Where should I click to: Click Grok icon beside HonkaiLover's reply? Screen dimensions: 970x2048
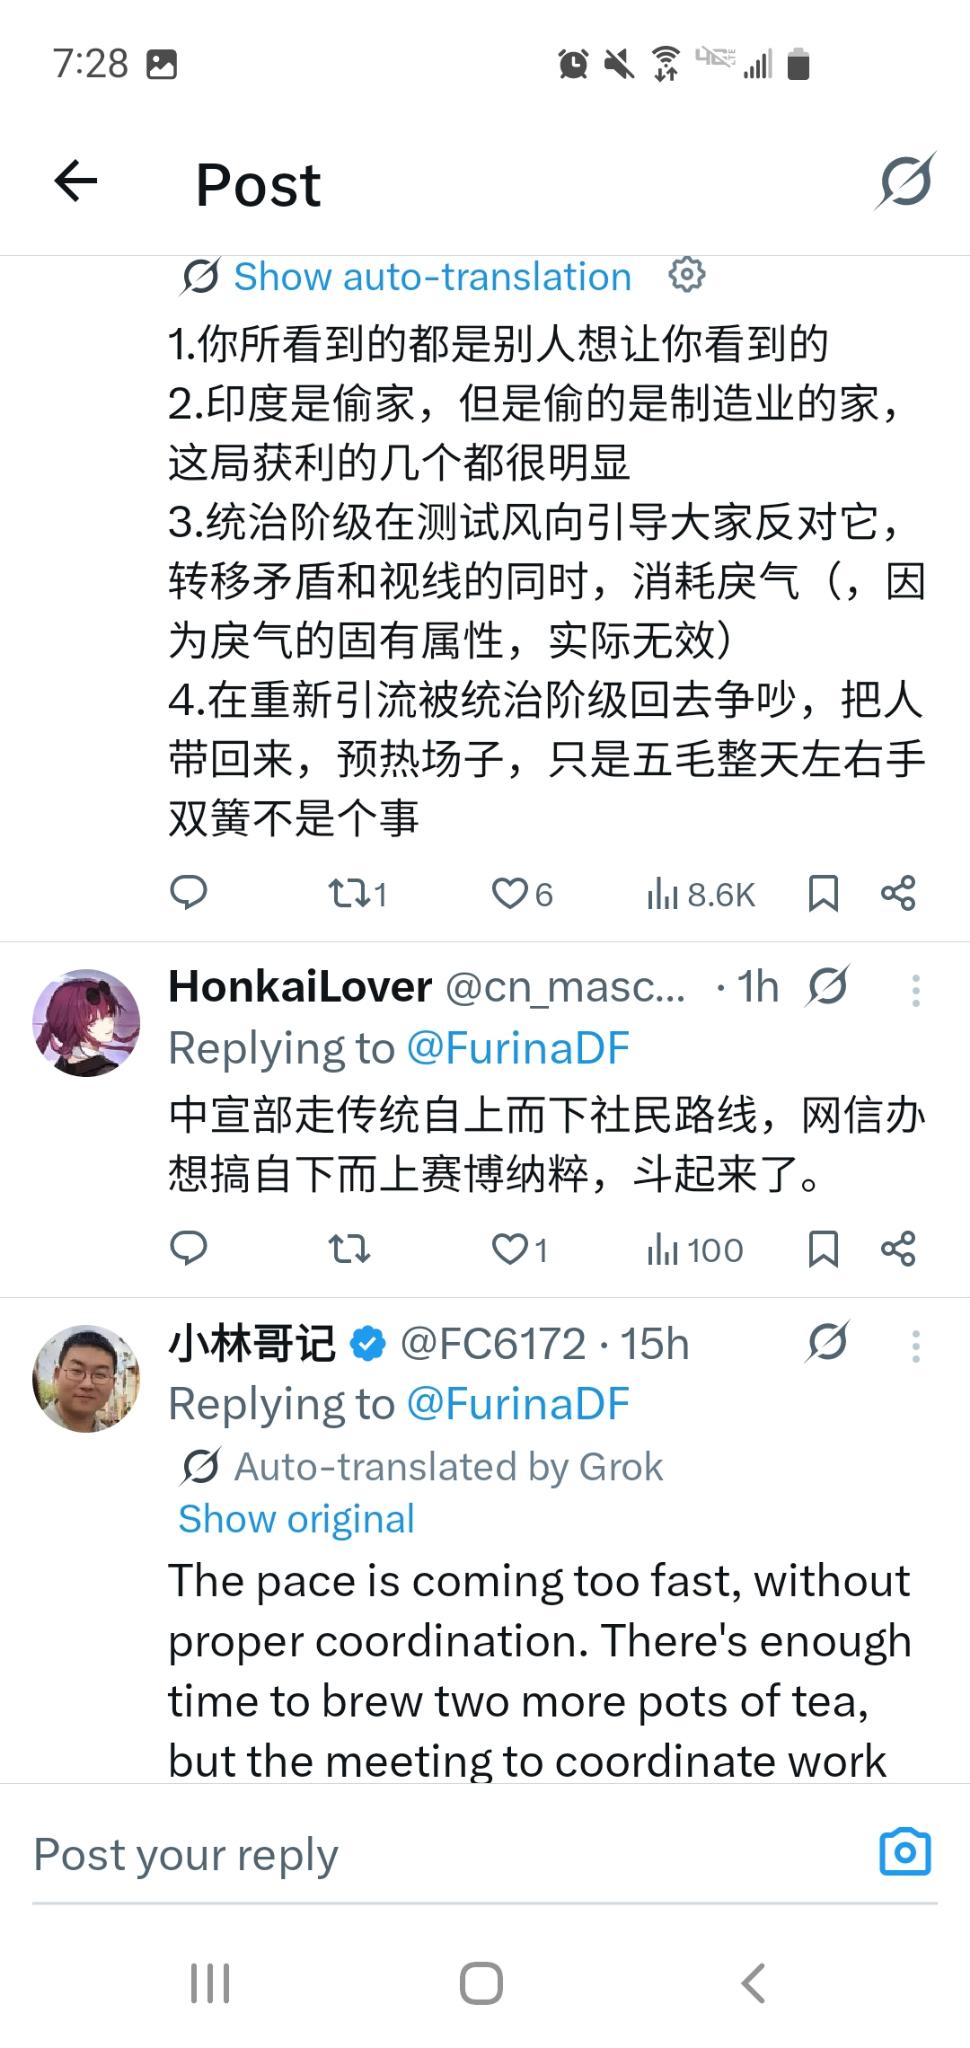point(827,987)
